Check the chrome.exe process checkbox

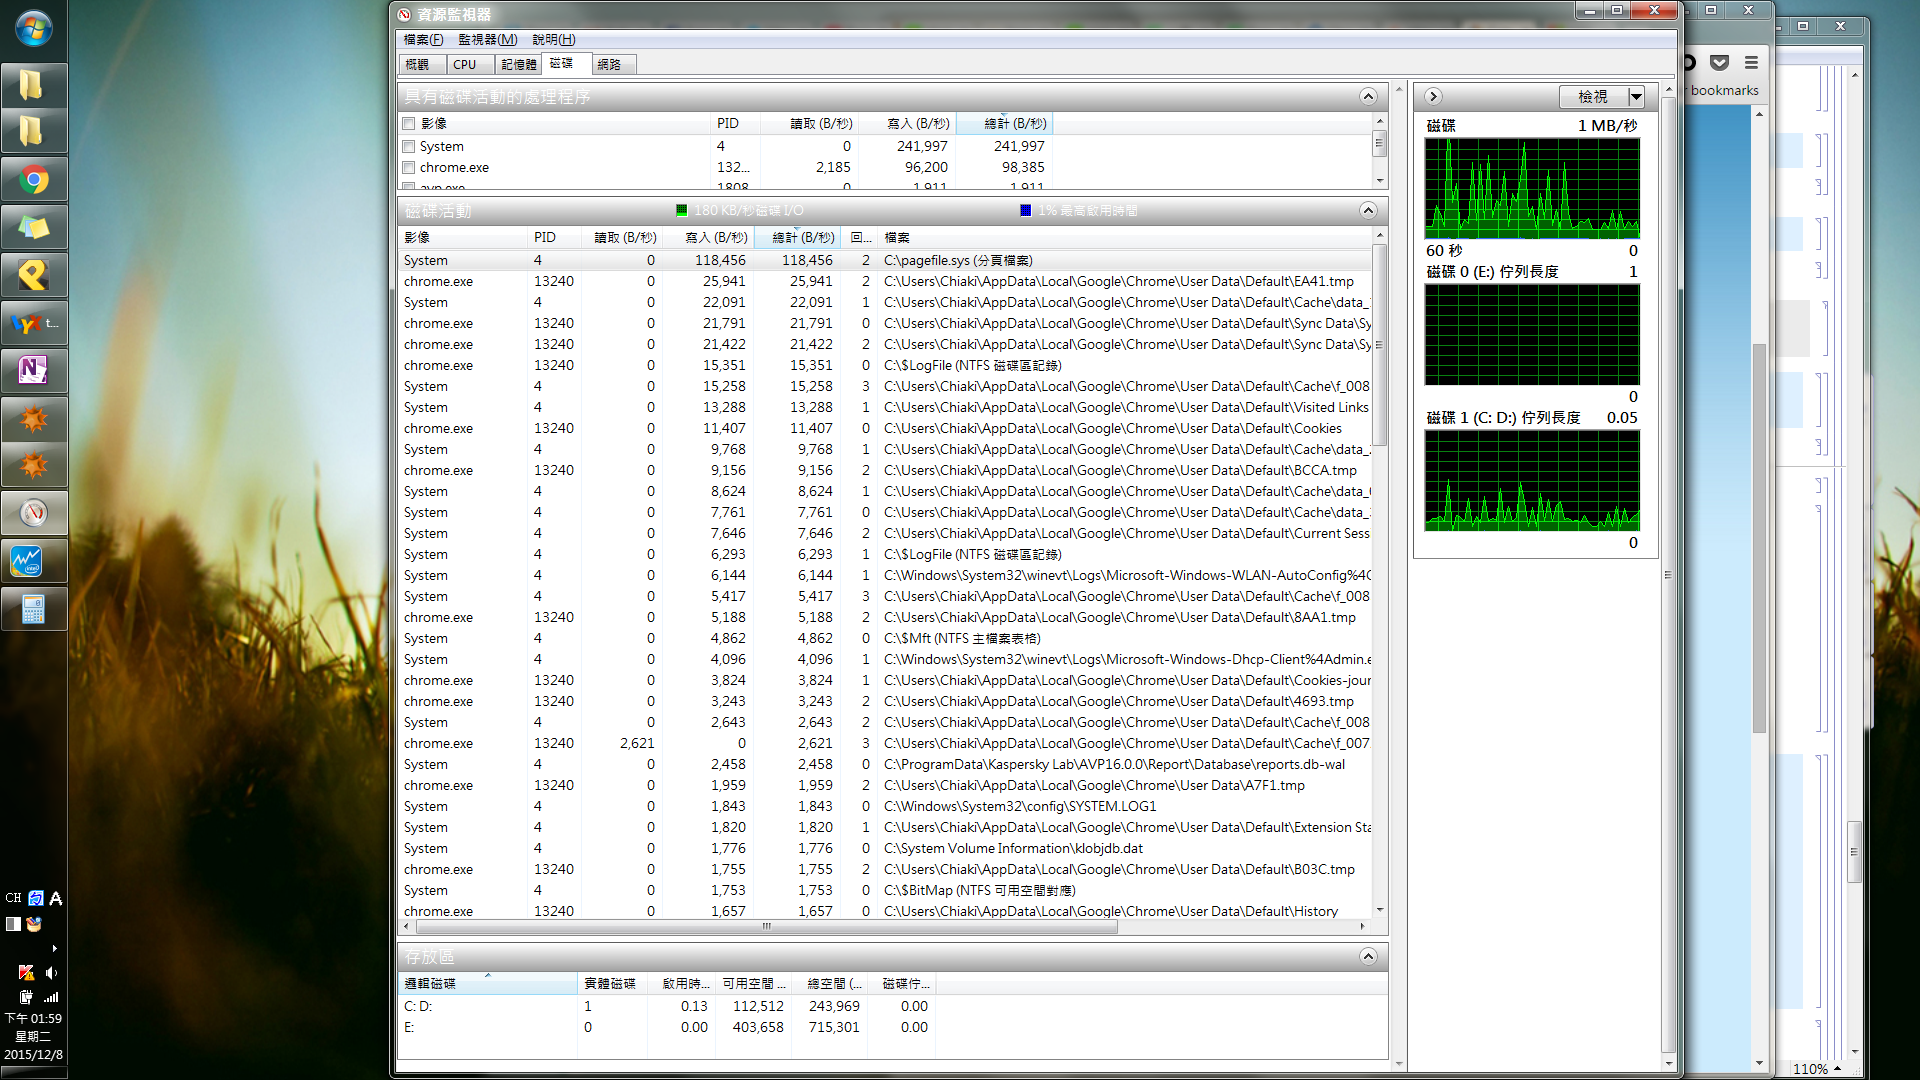click(408, 167)
